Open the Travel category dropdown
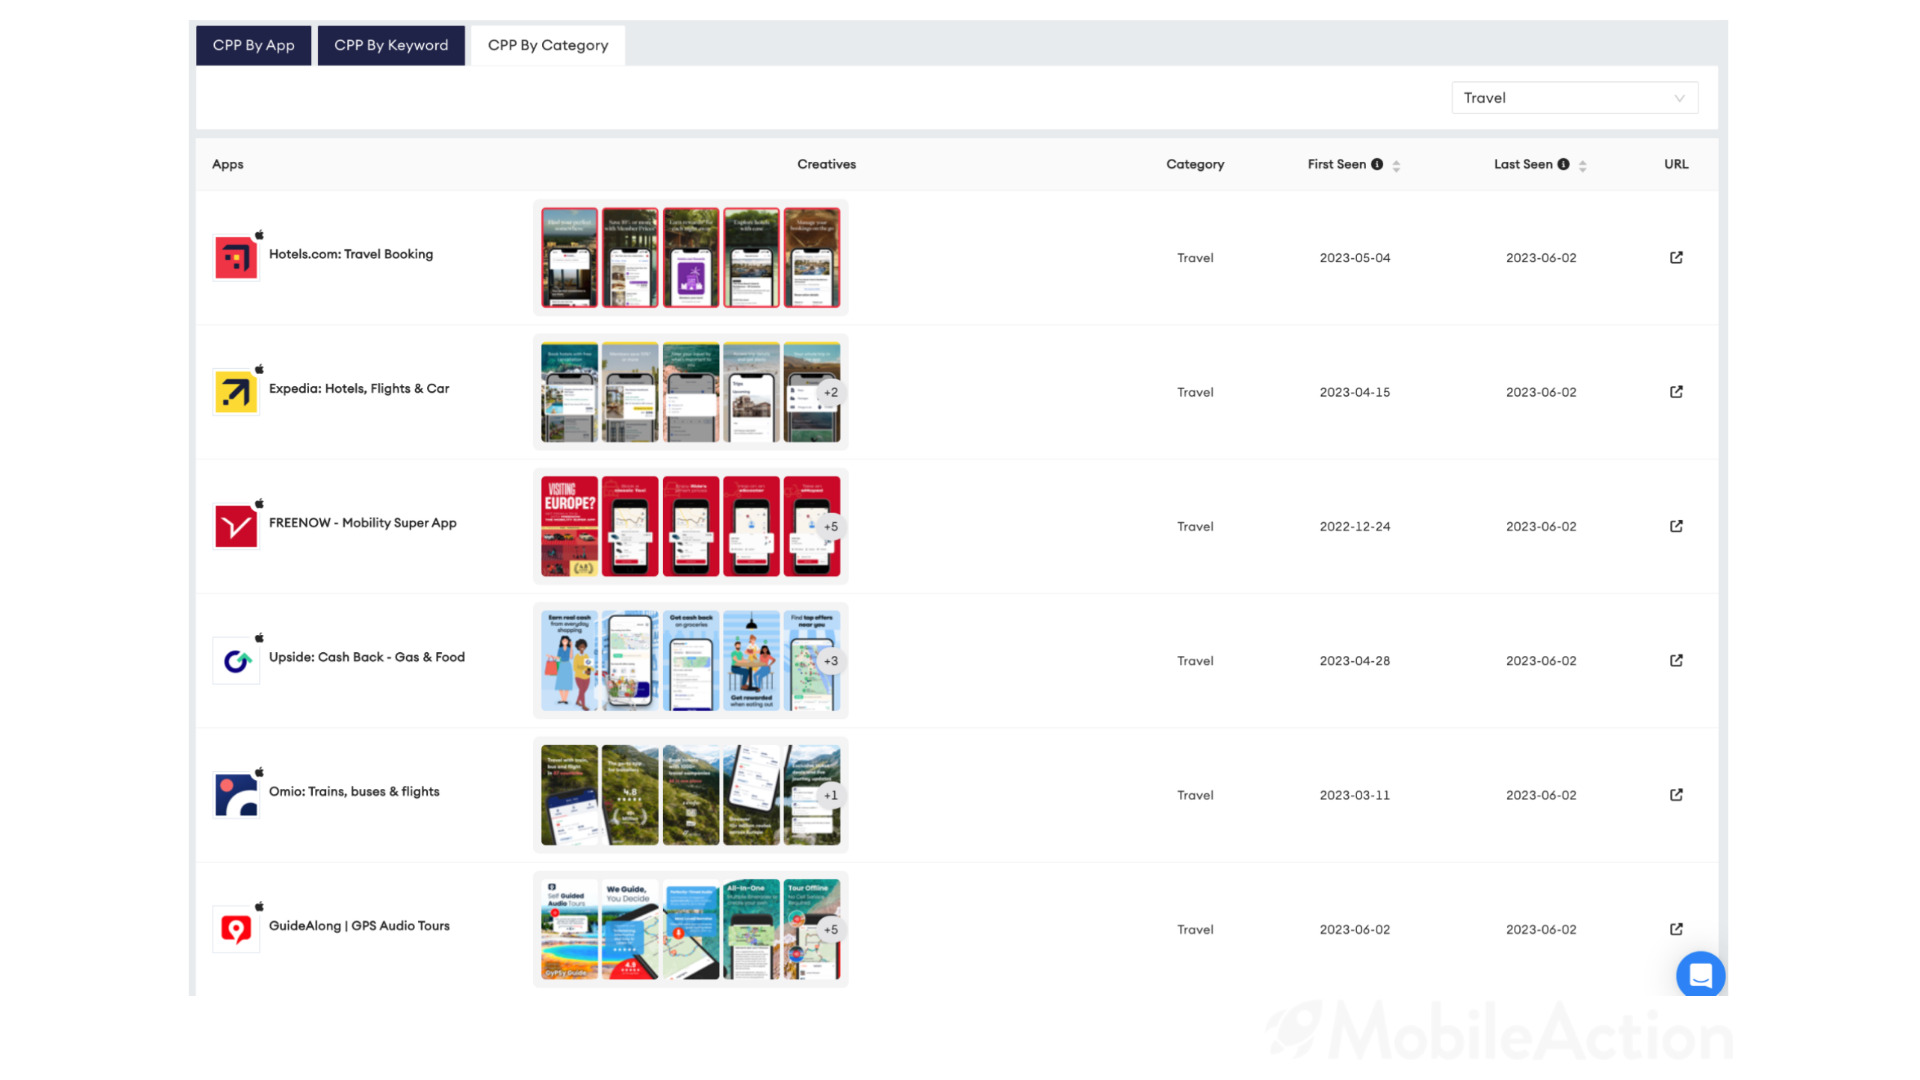 pyautogui.click(x=1574, y=98)
